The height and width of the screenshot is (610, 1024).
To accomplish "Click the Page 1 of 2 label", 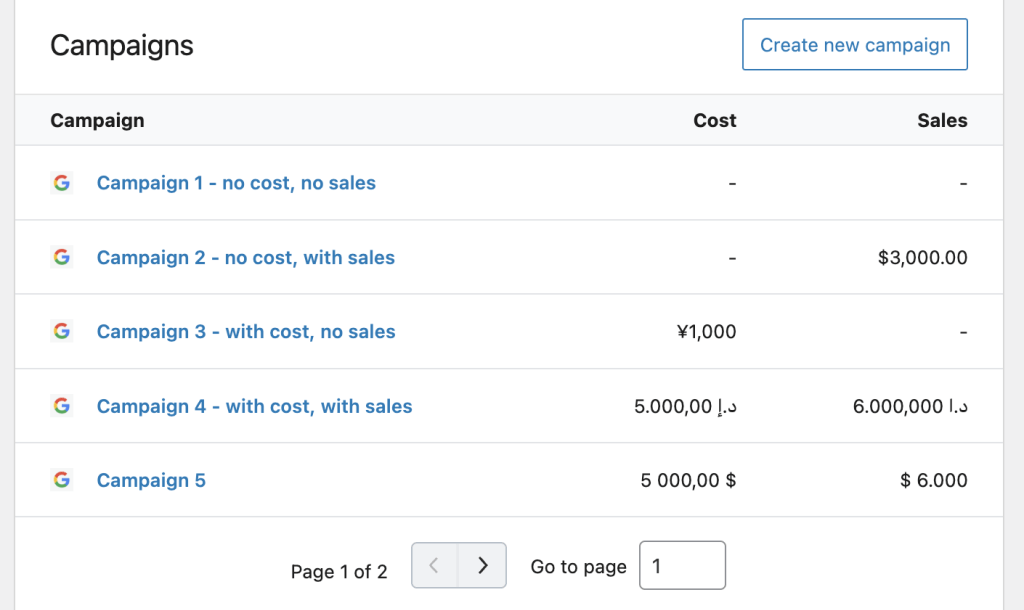I will [340, 571].
